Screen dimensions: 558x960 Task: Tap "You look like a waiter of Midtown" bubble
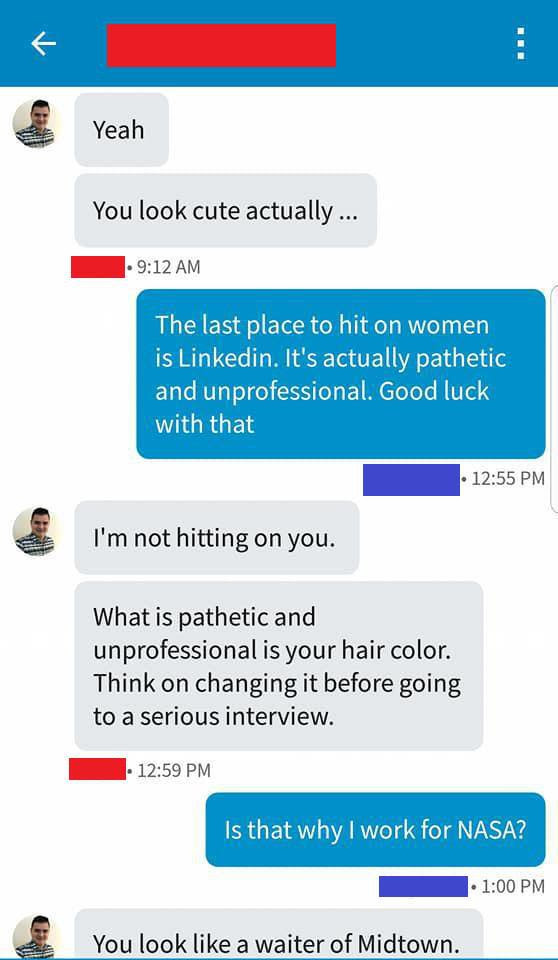pyautogui.click(x=279, y=934)
